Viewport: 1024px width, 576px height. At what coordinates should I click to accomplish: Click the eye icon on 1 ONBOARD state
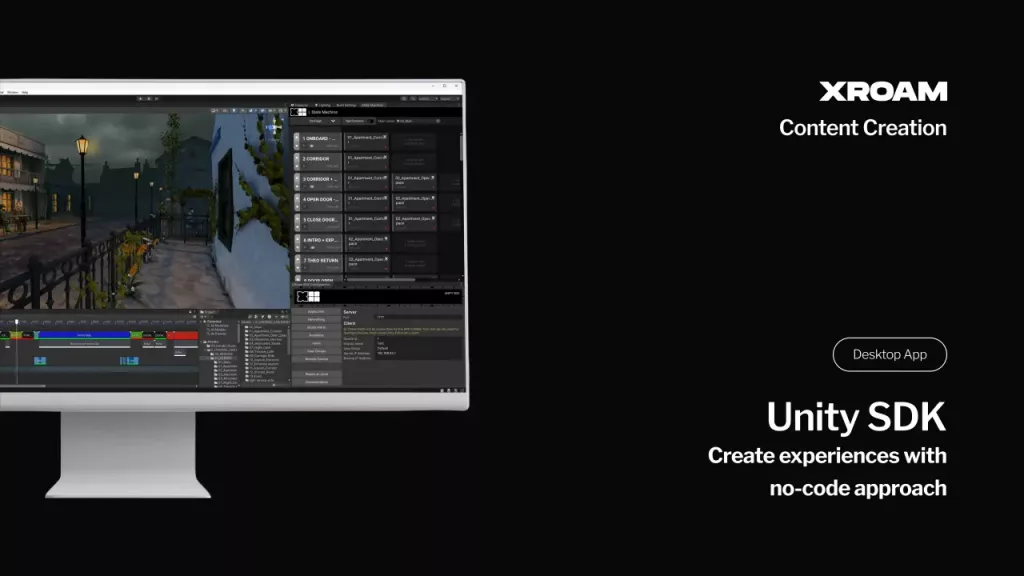coord(310,146)
